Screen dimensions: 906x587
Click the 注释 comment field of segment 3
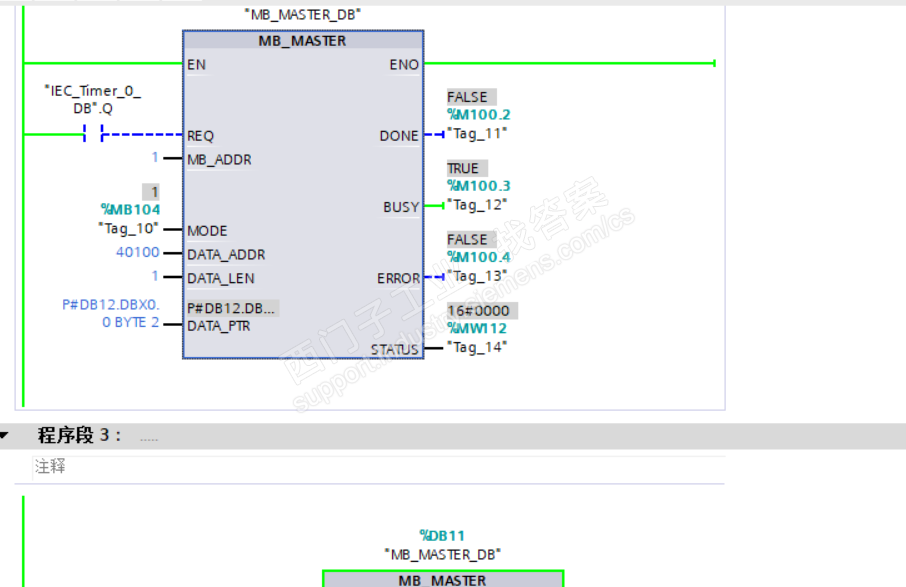[x=378, y=467]
